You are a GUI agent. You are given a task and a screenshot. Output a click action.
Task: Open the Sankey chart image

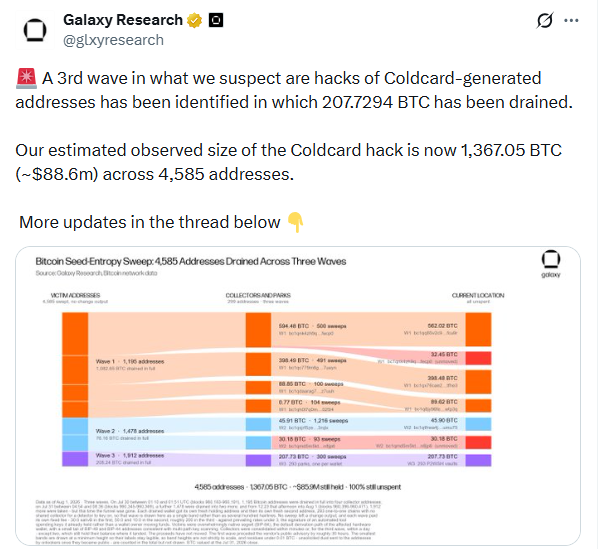point(298,396)
